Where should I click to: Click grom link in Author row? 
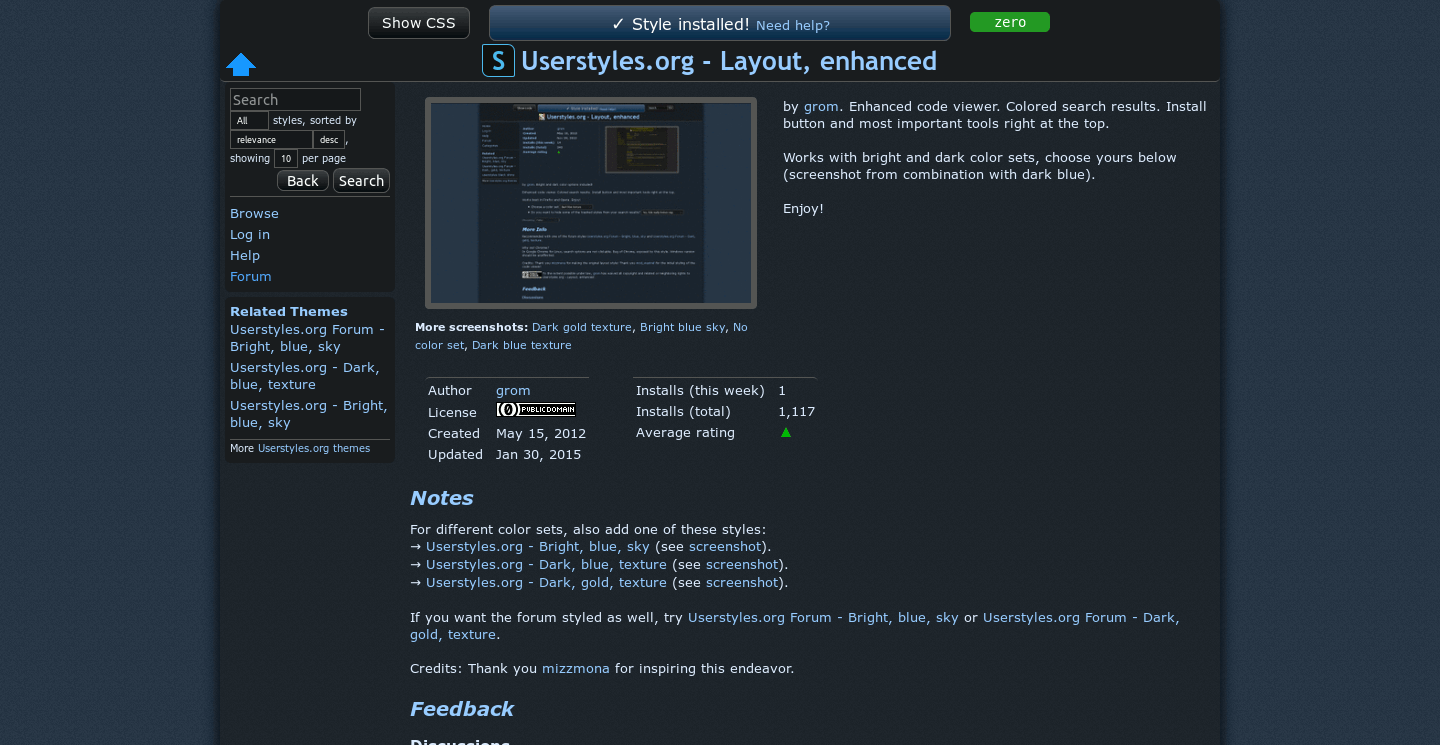point(513,390)
